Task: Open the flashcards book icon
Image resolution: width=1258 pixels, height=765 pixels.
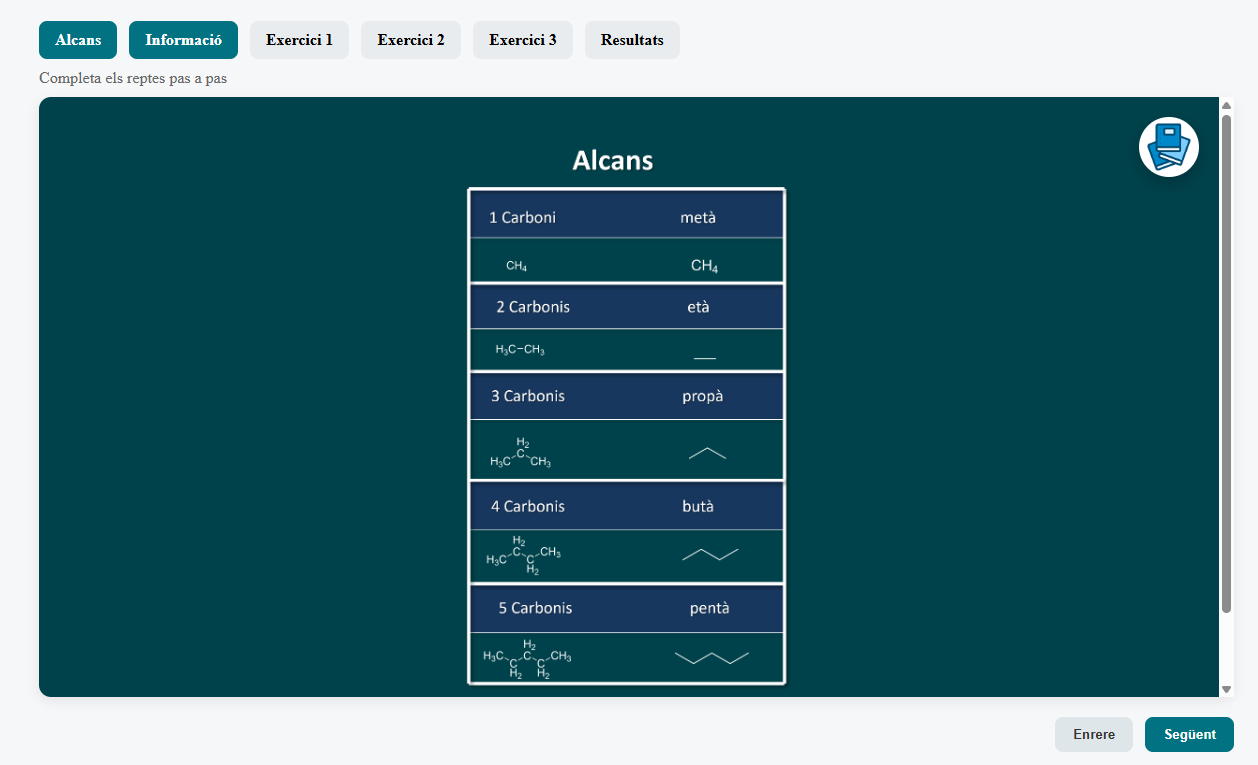Action: (1169, 147)
